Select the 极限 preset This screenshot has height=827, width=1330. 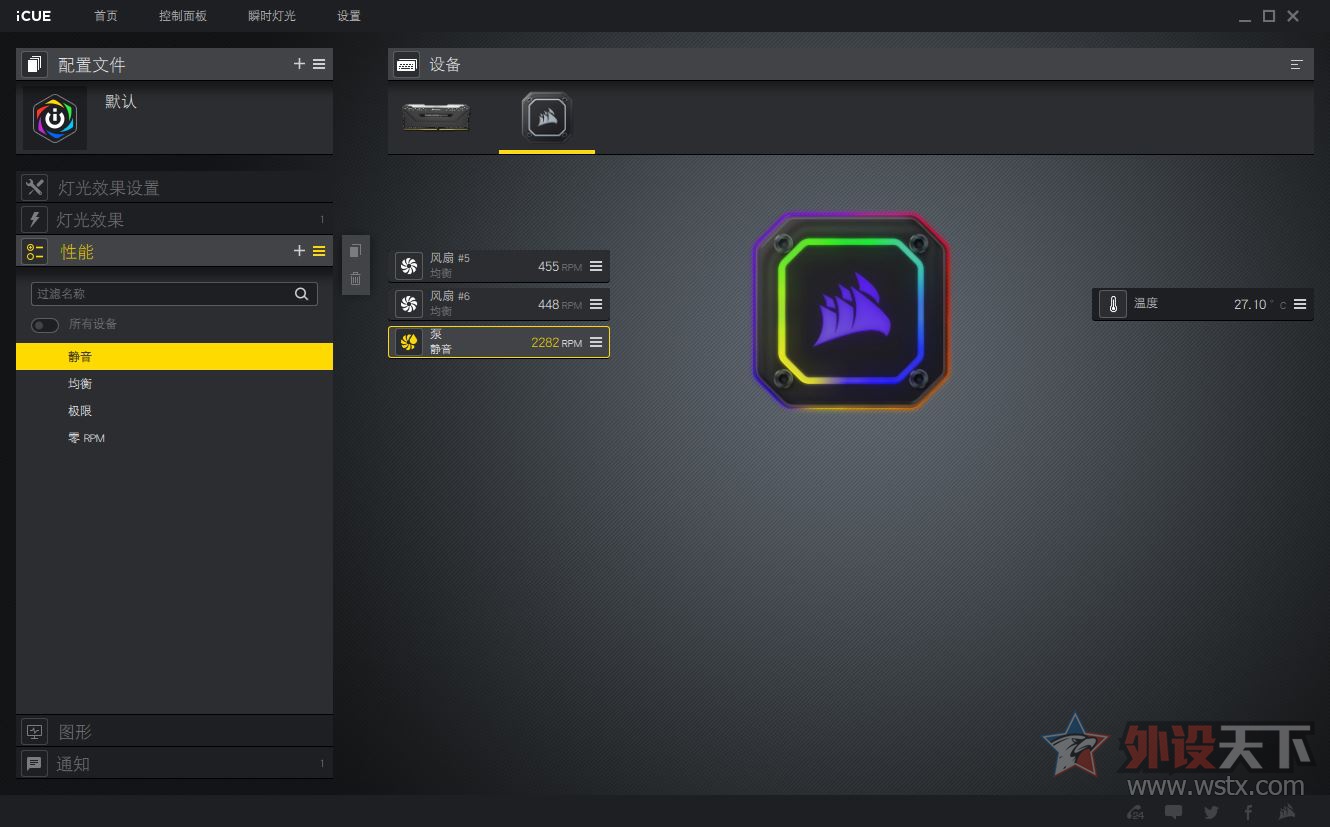pyautogui.click(x=174, y=411)
